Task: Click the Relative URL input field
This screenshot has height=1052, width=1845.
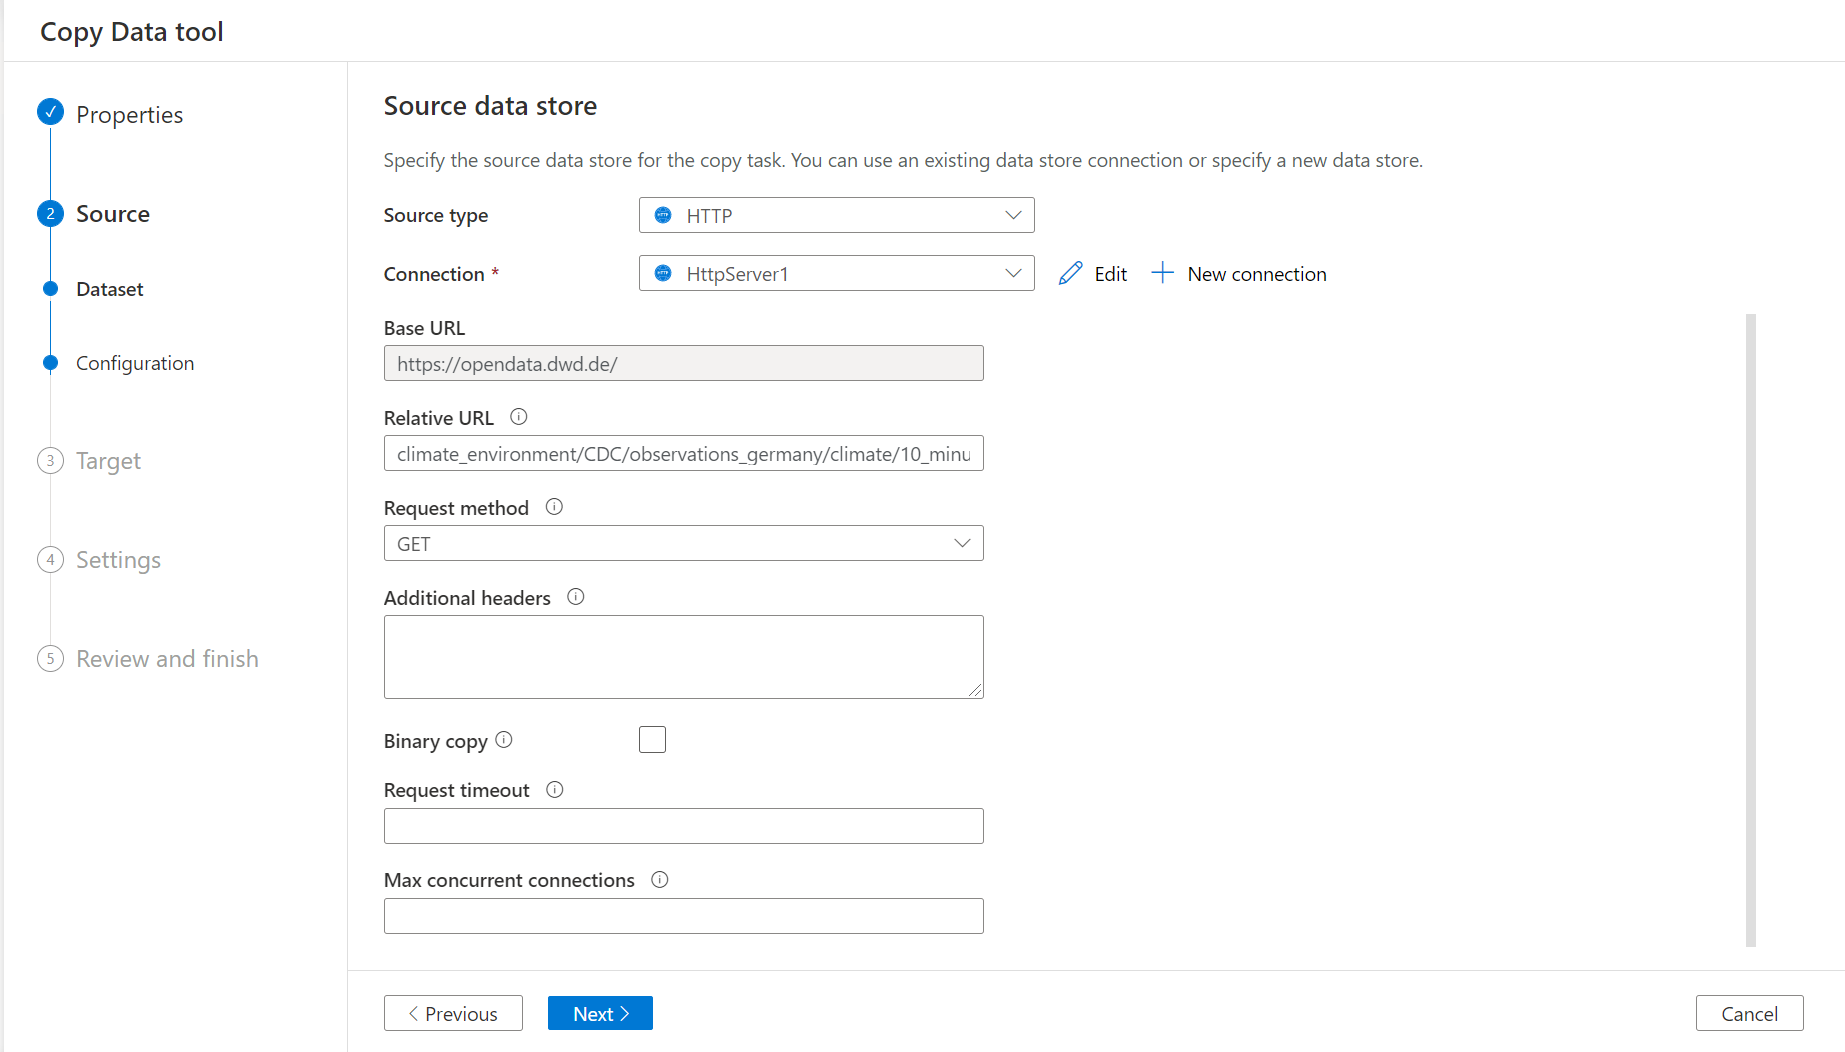Action: pyautogui.click(x=684, y=453)
